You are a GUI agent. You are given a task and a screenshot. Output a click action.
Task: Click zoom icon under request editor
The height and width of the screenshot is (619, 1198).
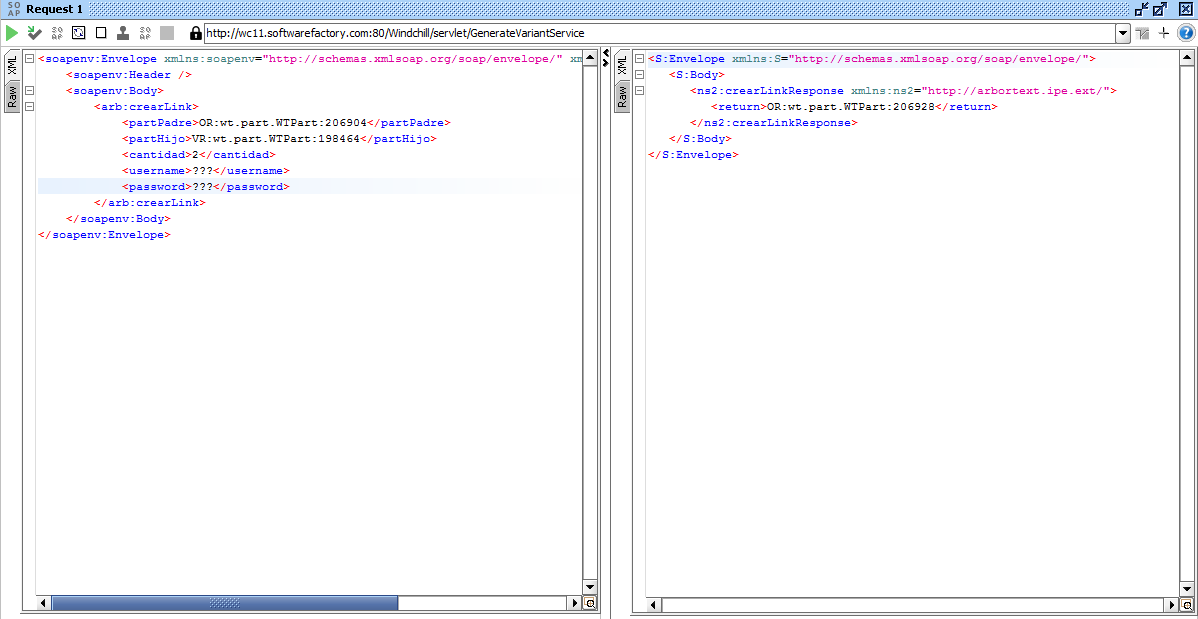tap(590, 603)
